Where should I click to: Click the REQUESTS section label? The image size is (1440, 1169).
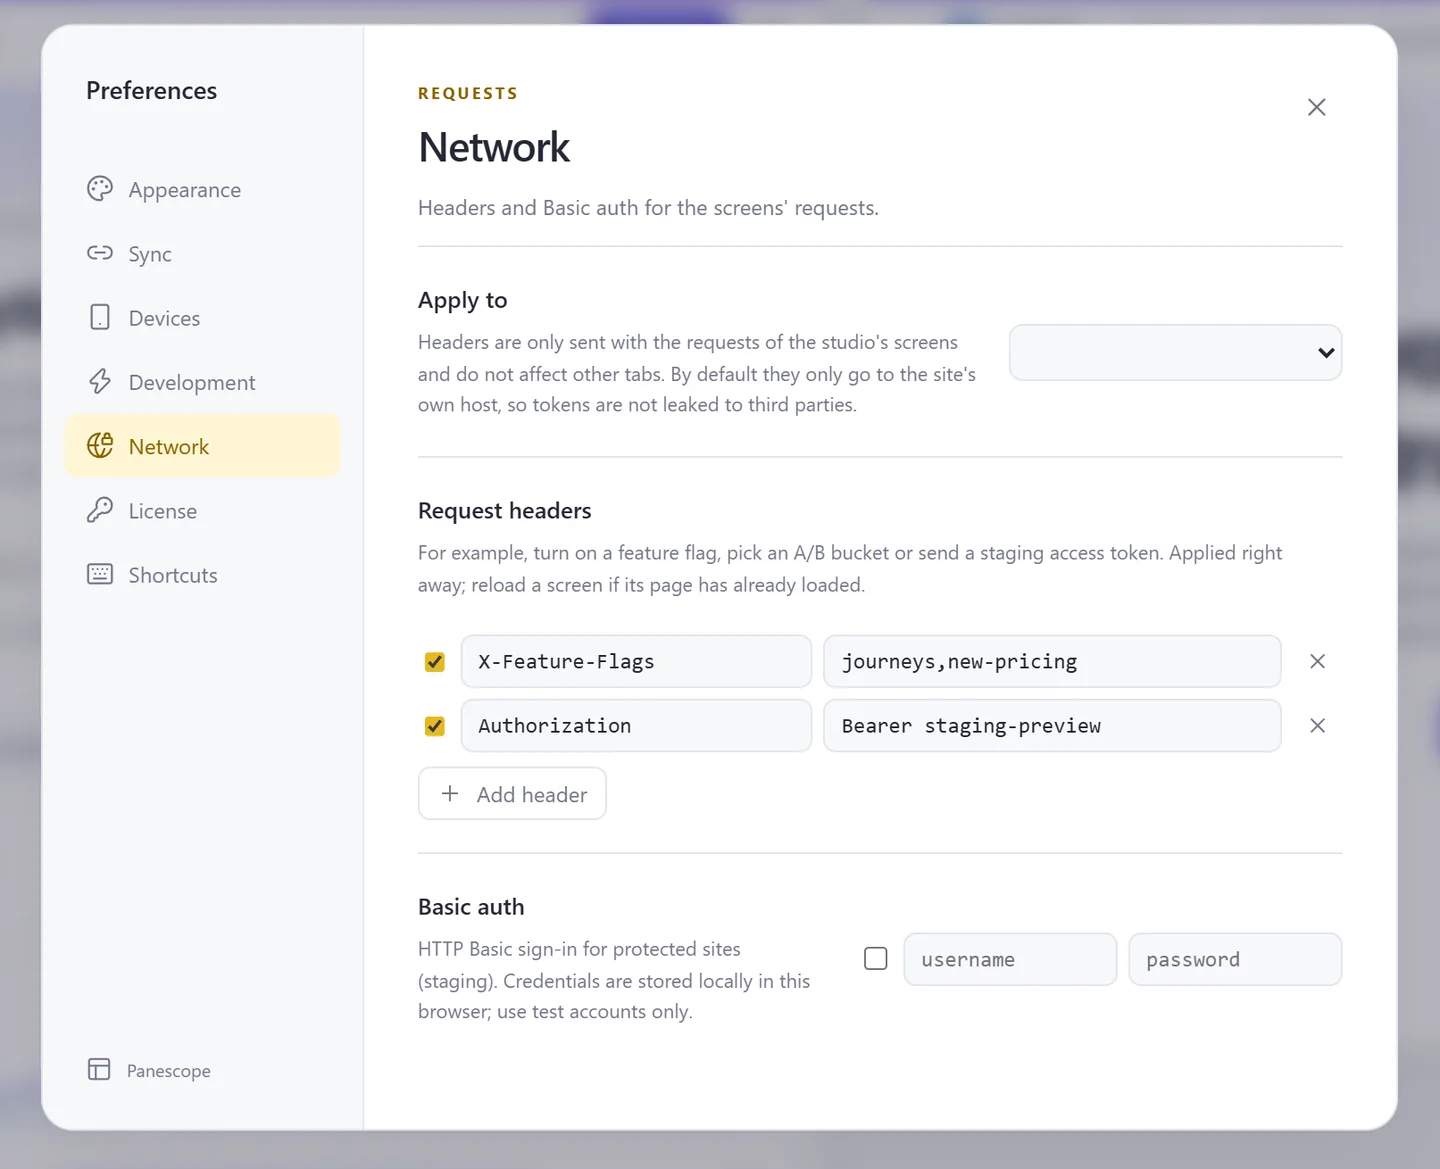coord(468,93)
